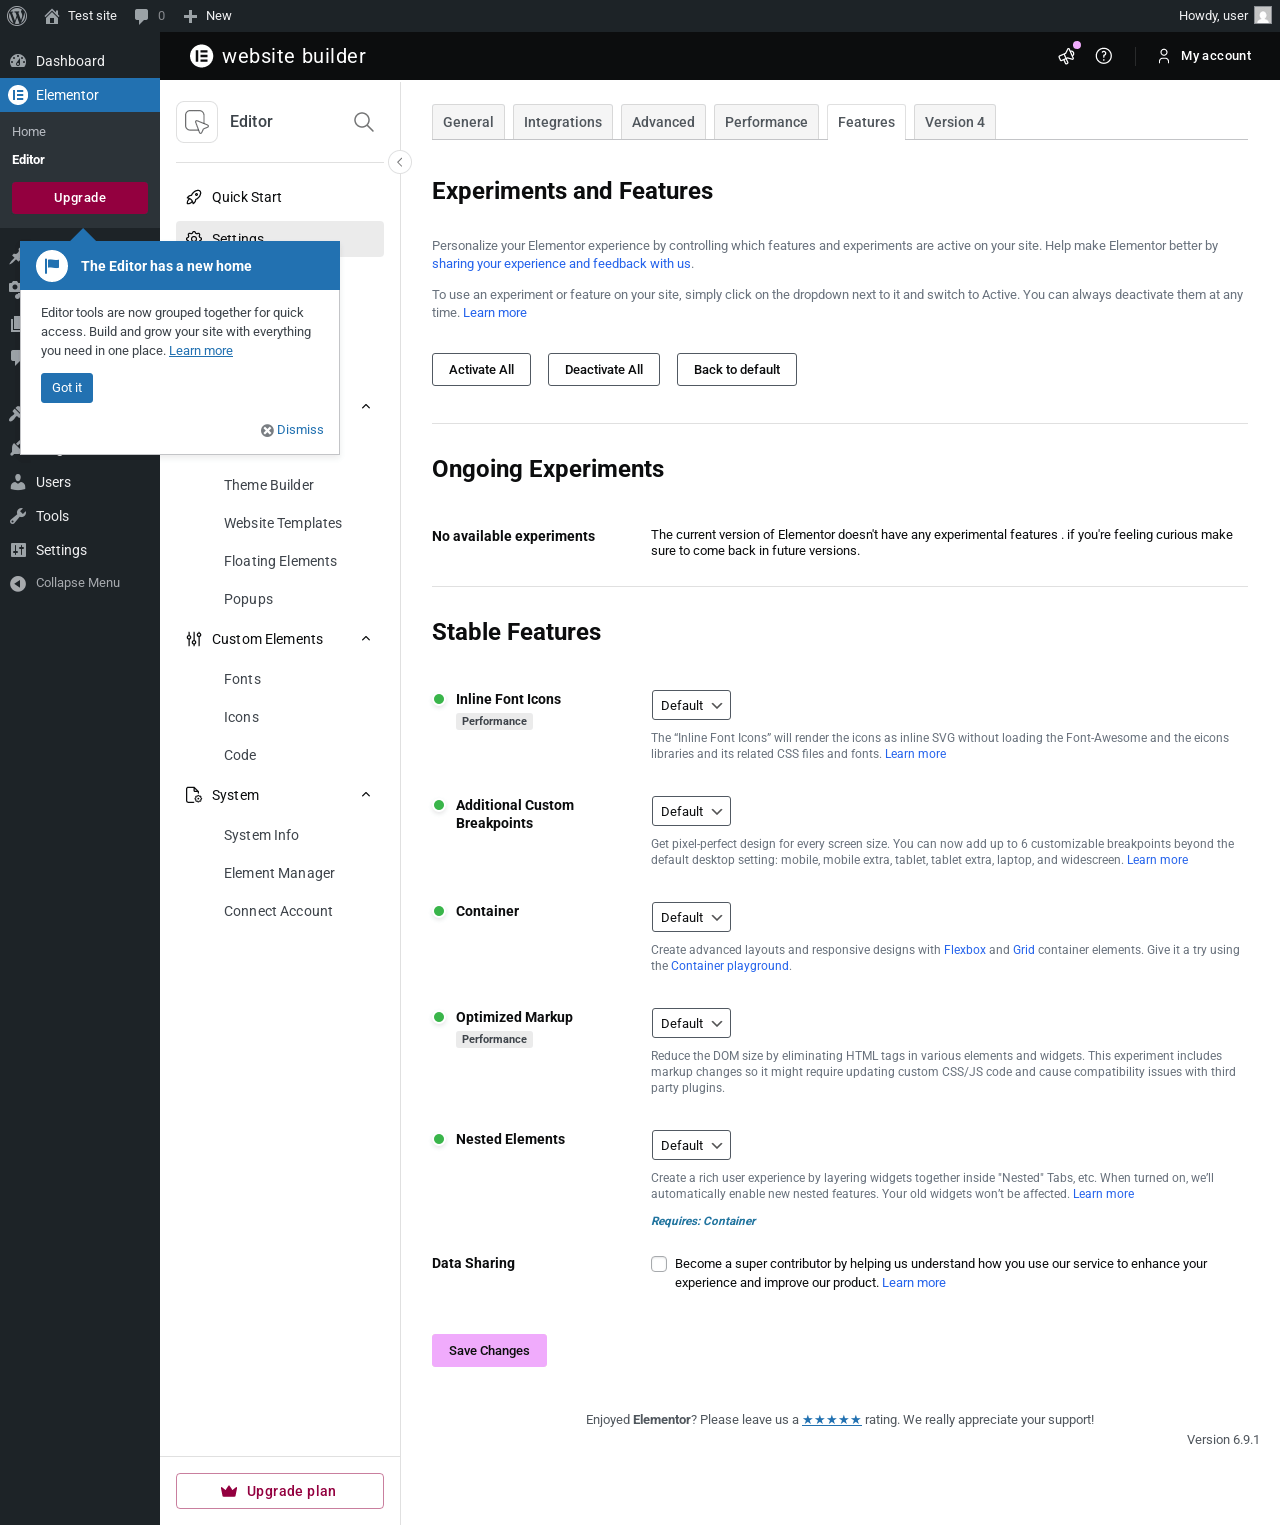The width and height of the screenshot is (1280, 1525).
Task: Open Fonts under Custom Elements
Action: click(242, 679)
